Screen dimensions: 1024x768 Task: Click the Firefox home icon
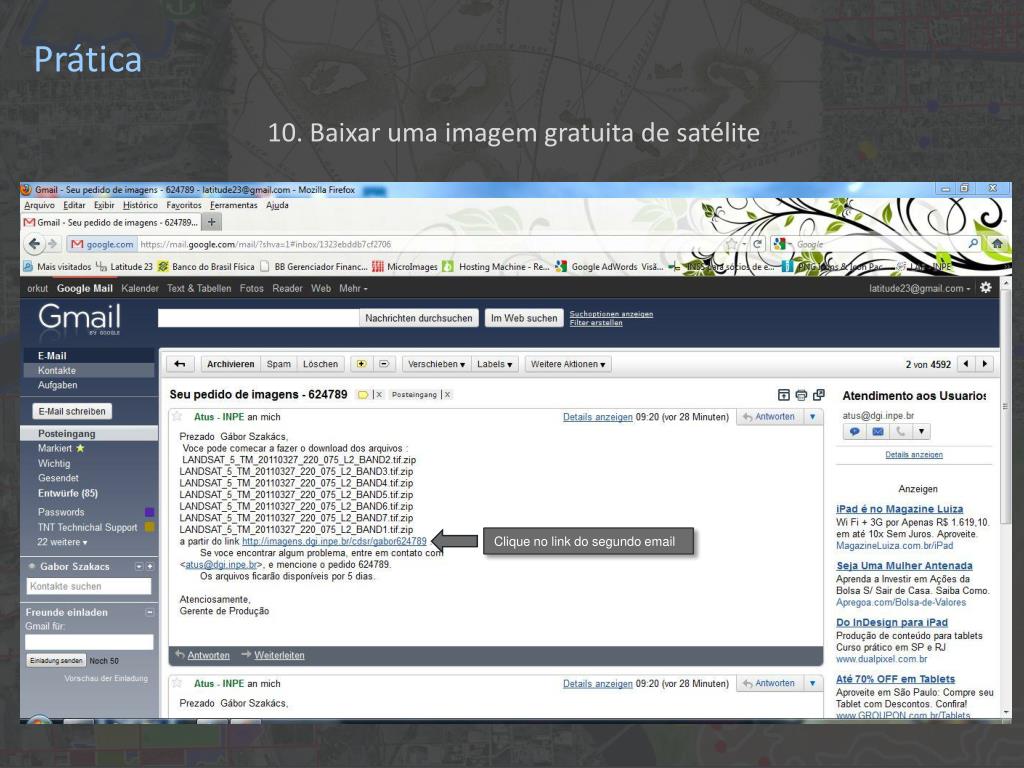tap(997, 244)
